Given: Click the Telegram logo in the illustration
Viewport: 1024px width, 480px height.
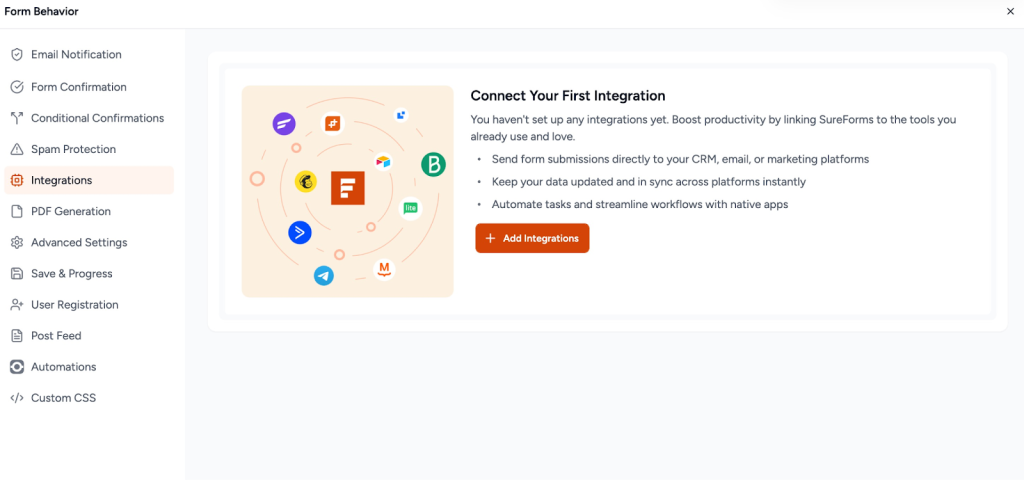Looking at the screenshot, I should click(x=323, y=276).
